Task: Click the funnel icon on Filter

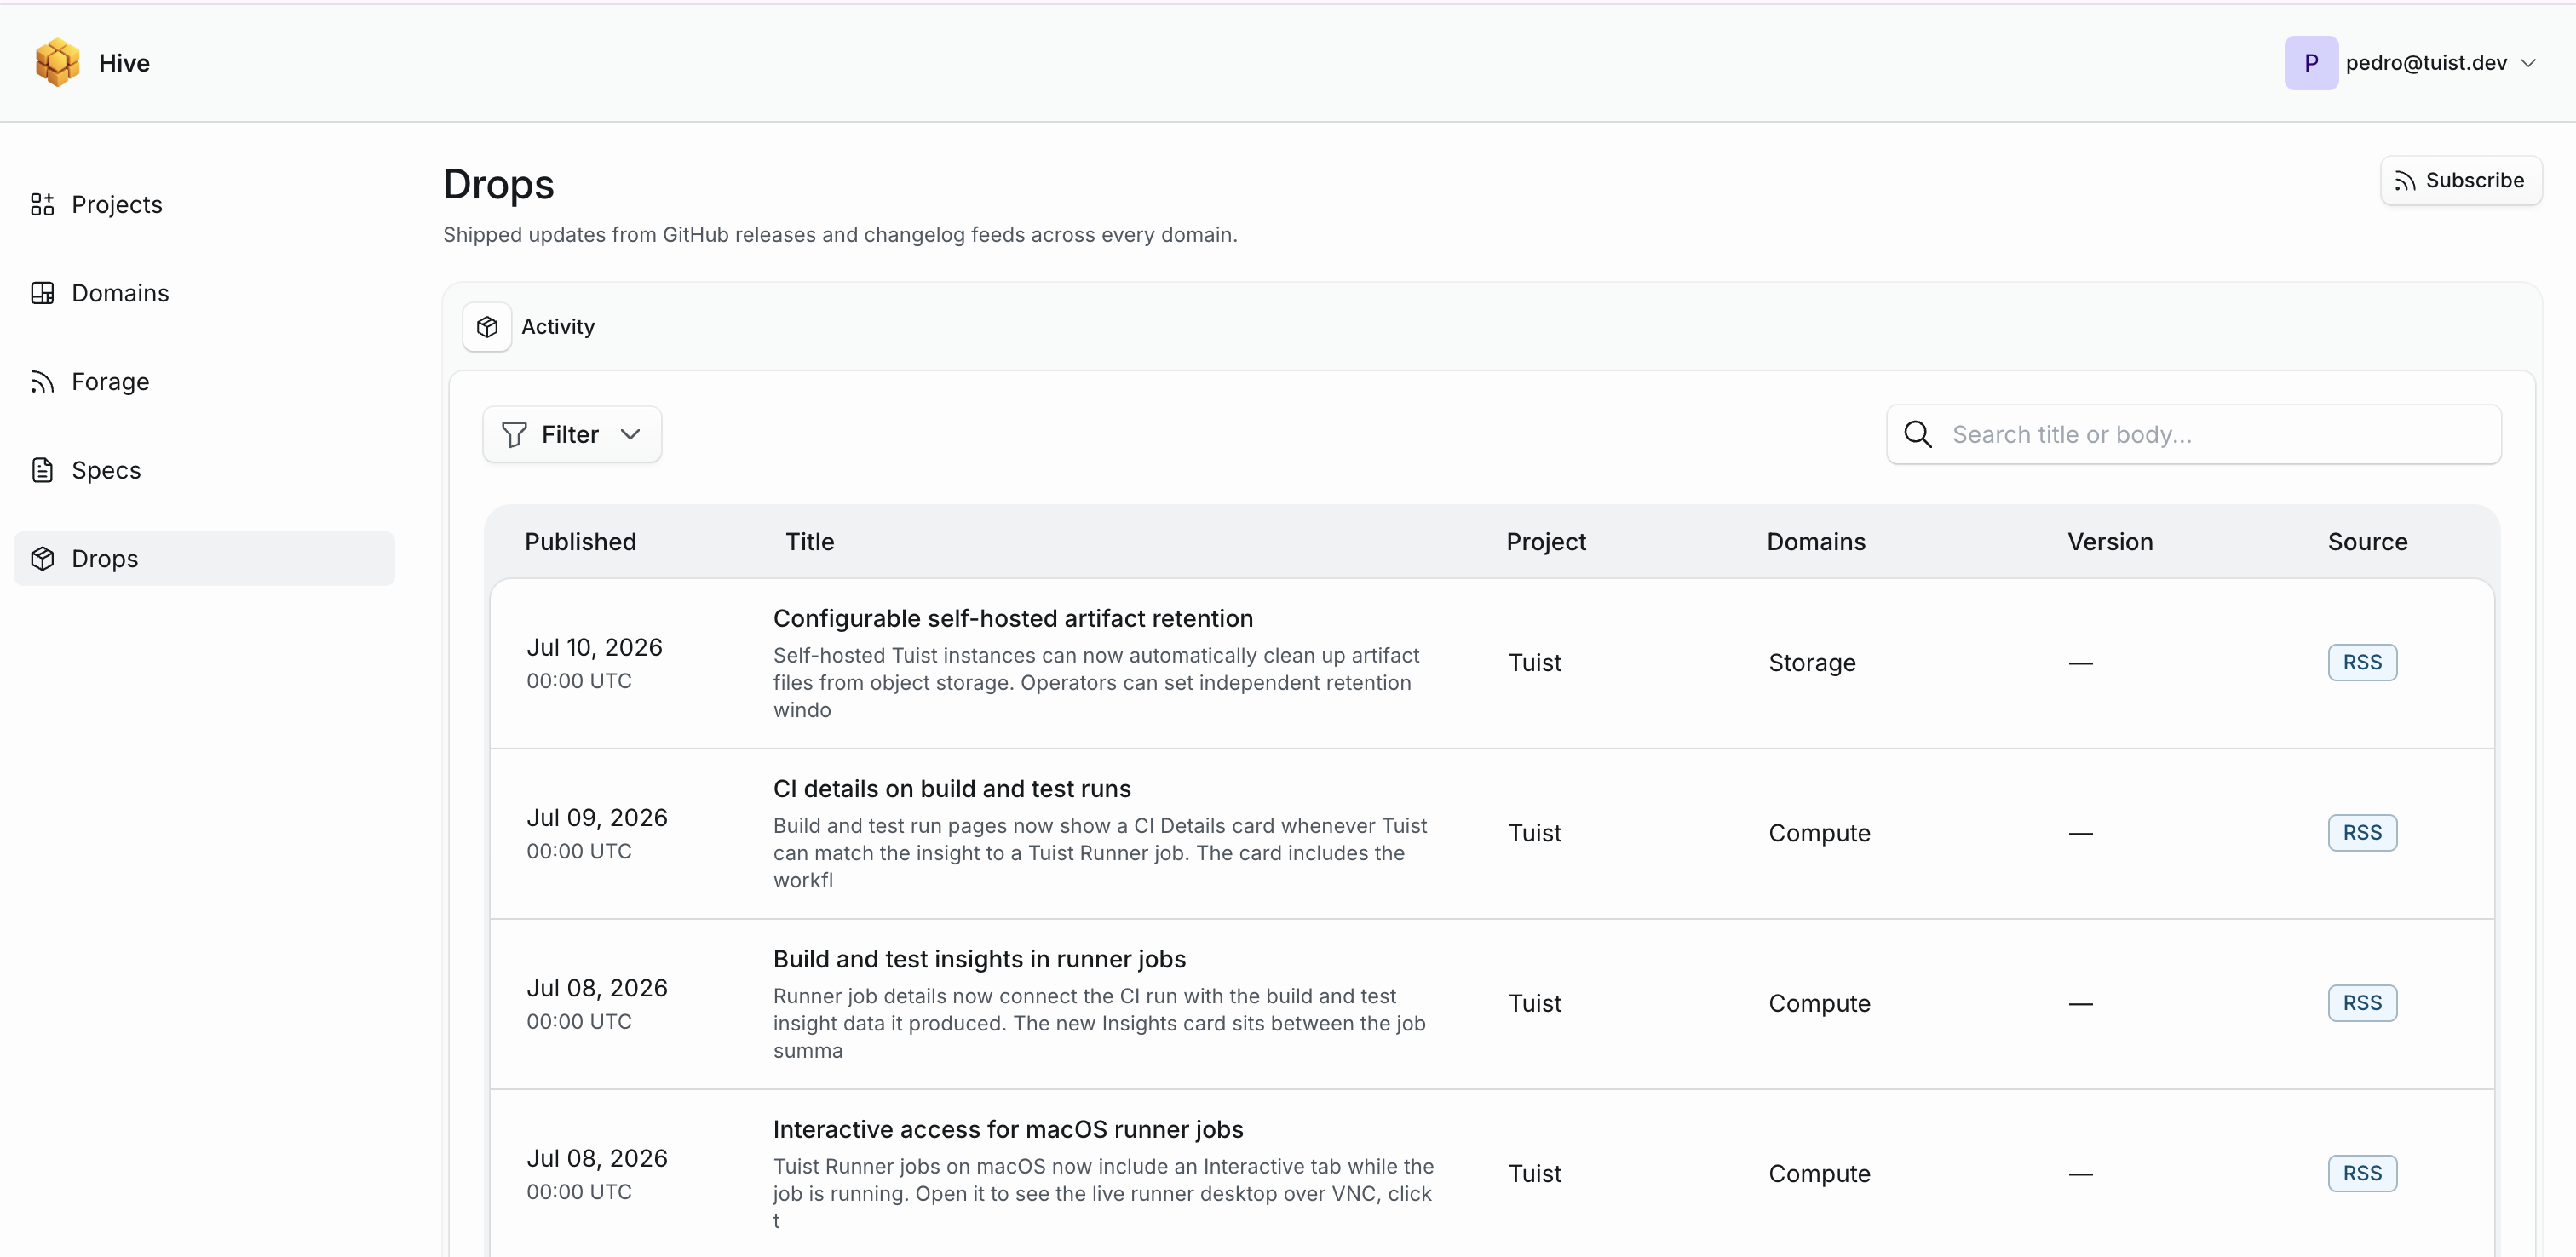Action: point(514,435)
